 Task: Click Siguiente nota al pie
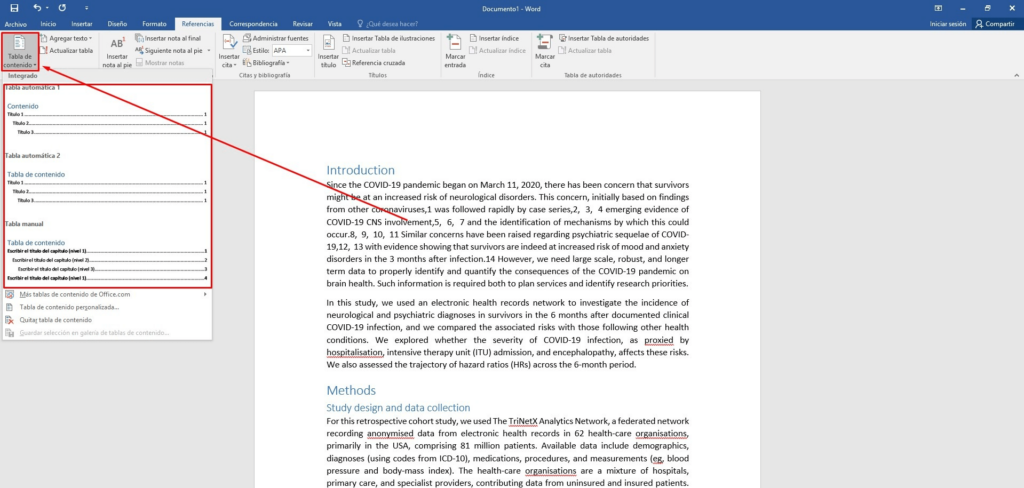(x=168, y=50)
